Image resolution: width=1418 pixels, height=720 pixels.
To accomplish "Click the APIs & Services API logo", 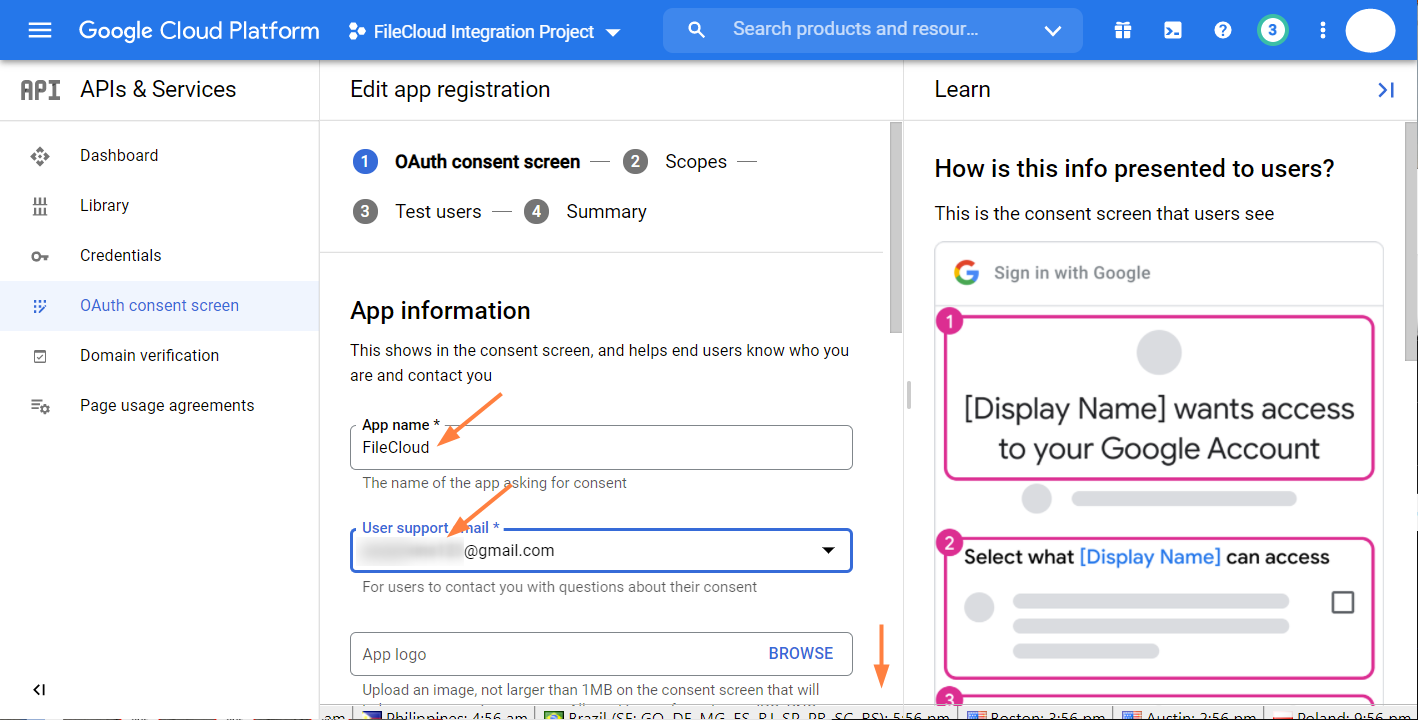I will pyautogui.click(x=40, y=89).
